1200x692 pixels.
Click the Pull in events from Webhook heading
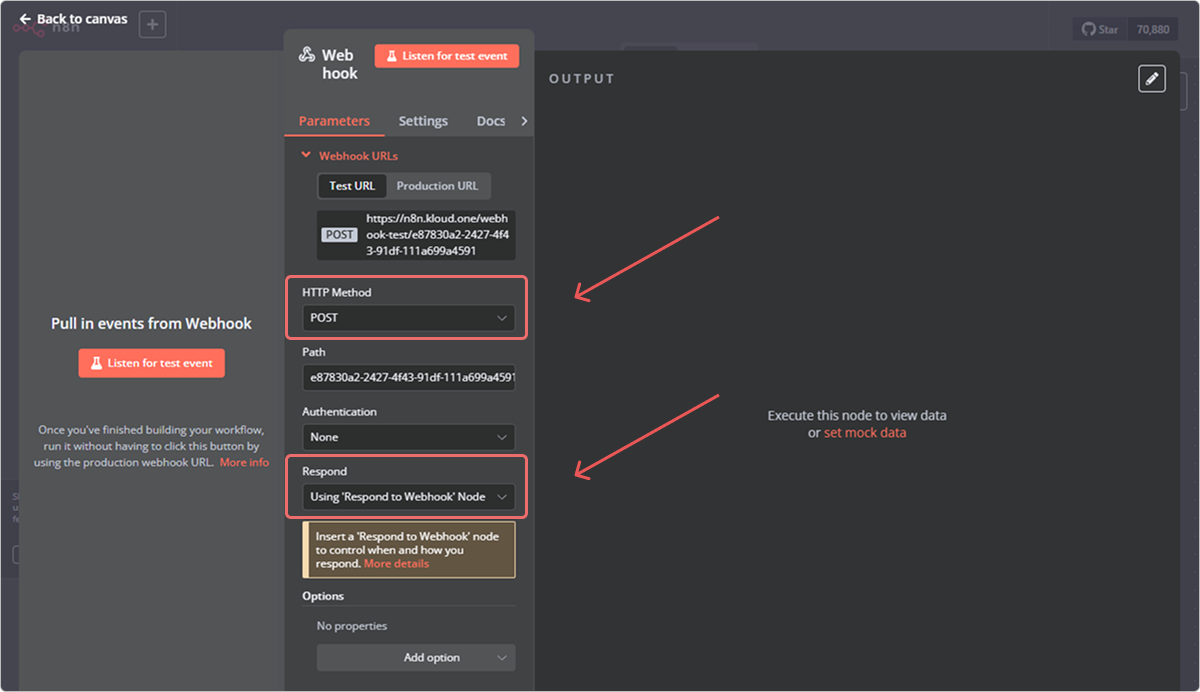pos(152,323)
